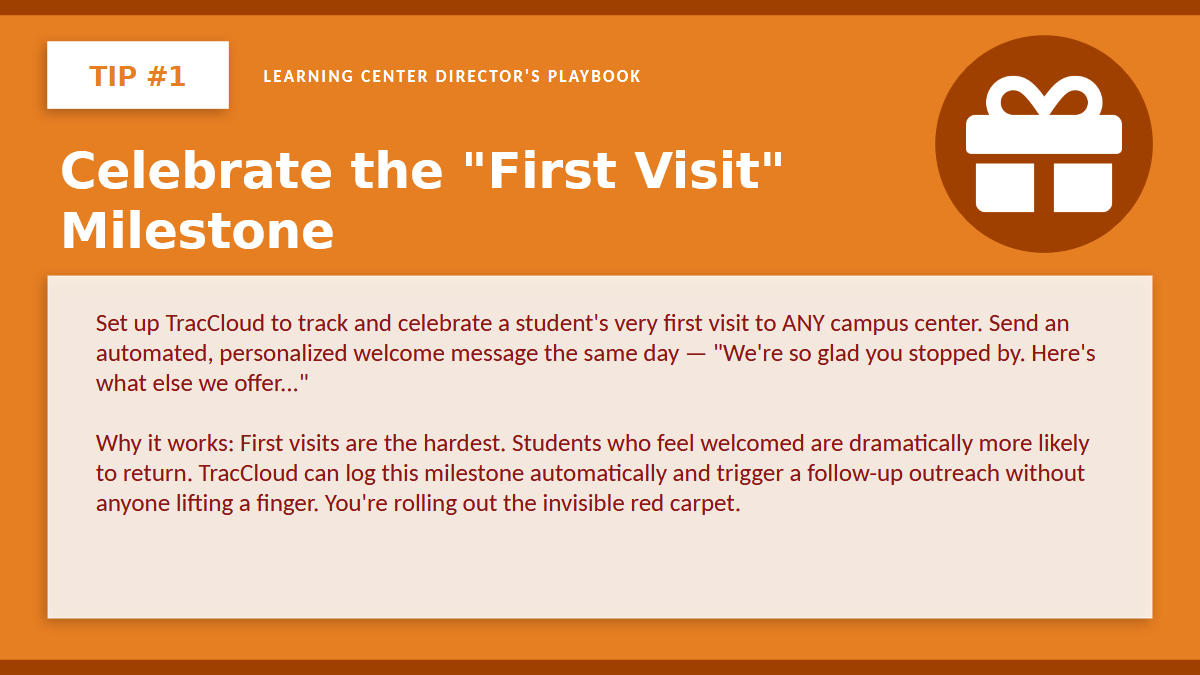Click "Set up TracCloud" at the paragraph start
Viewport: 1200px width, 675px height.
(167, 324)
